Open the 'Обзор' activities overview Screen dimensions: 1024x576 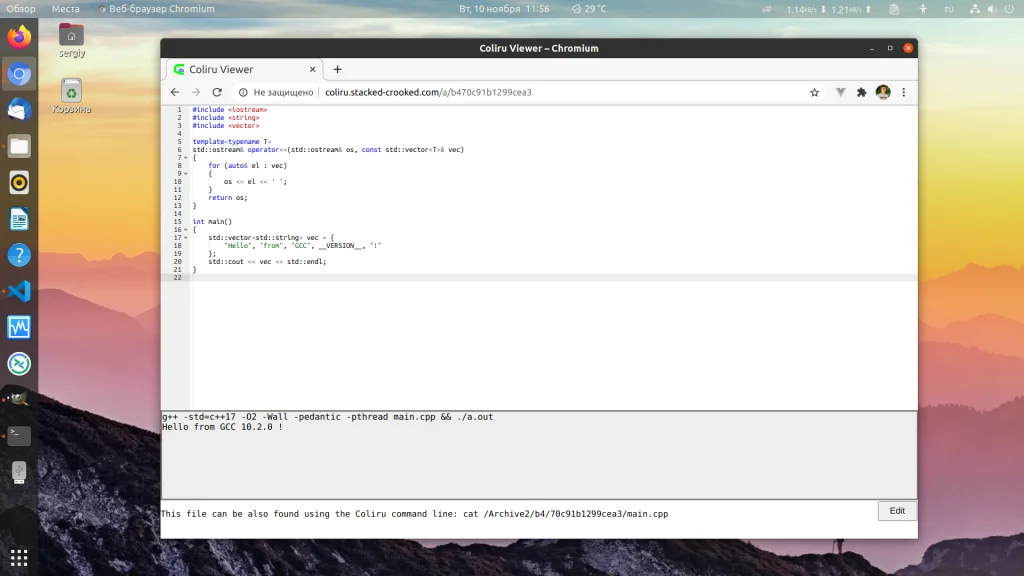pyautogui.click(x=21, y=9)
